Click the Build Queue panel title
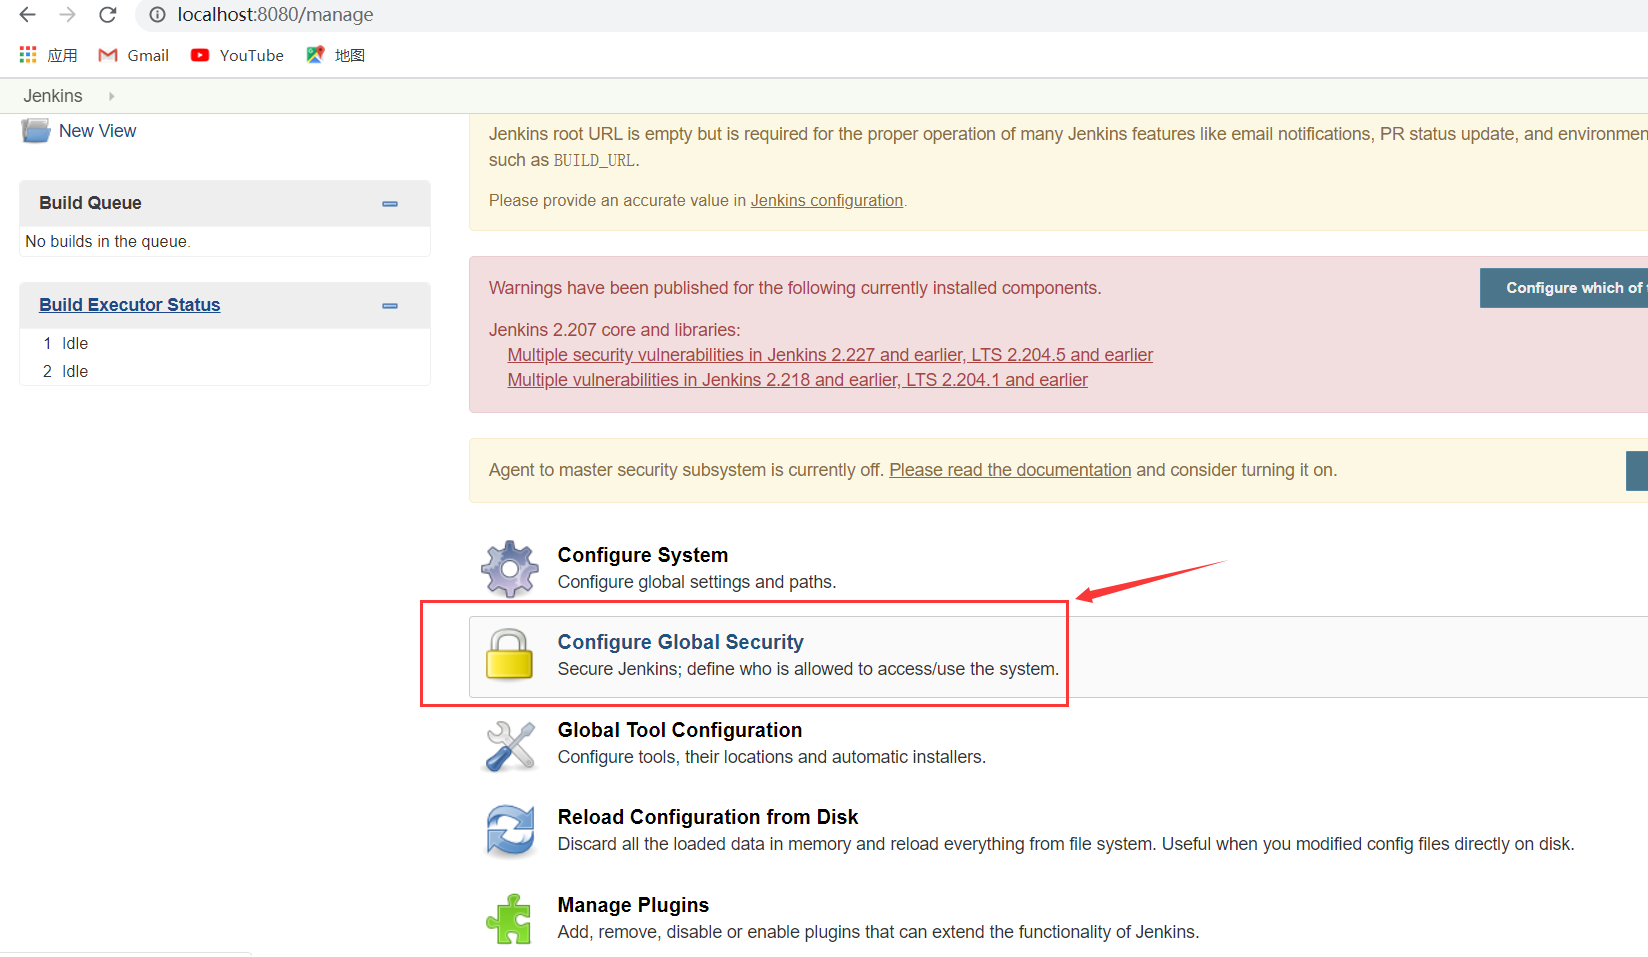This screenshot has height=957, width=1648. pos(90,203)
